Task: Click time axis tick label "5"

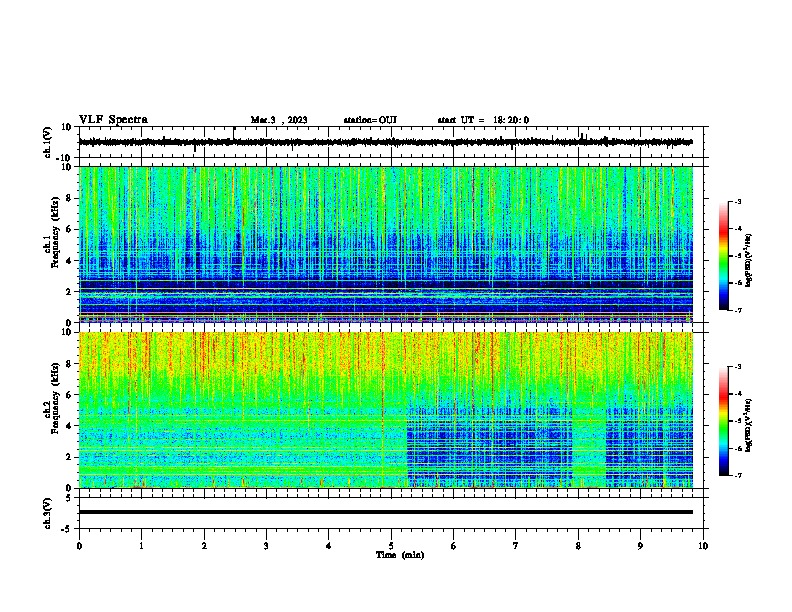Action: pos(391,546)
